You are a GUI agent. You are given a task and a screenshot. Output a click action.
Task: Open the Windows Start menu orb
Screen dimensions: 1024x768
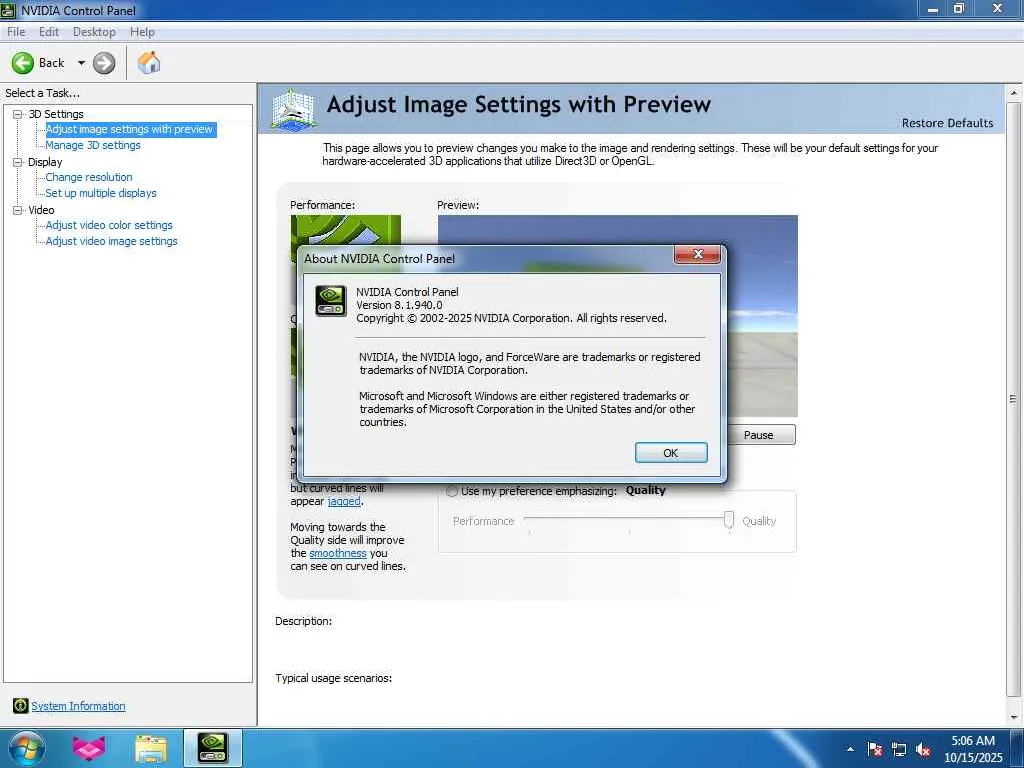27,748
